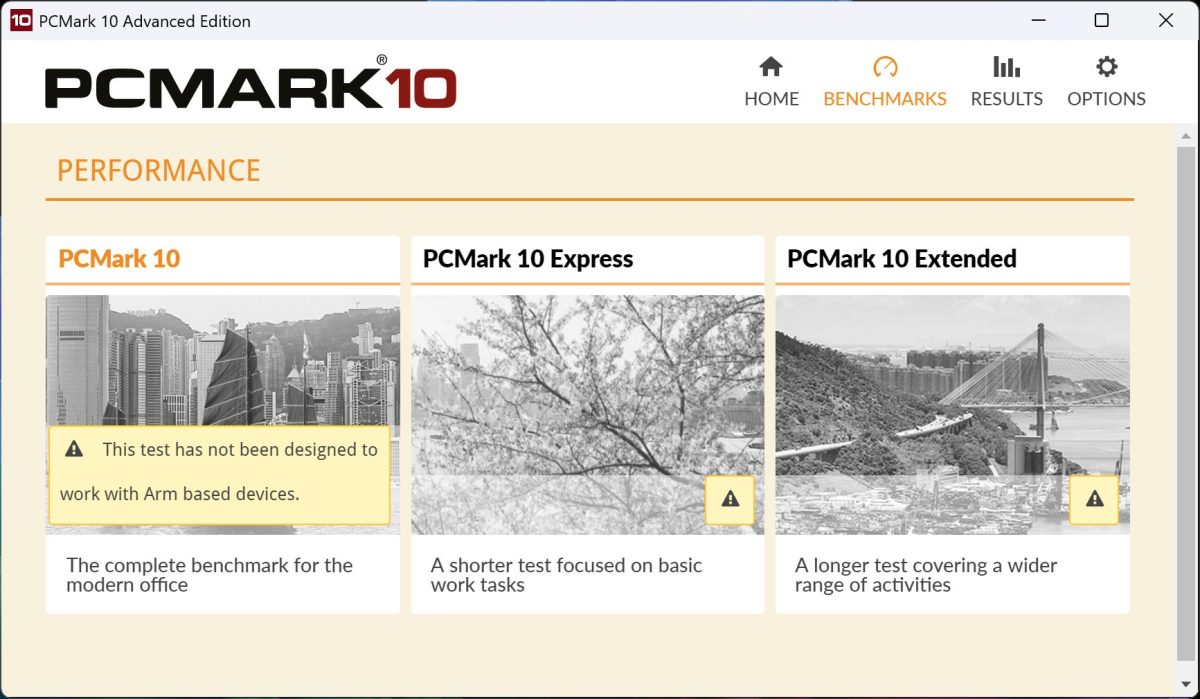The height and width of the screenshot is (699, 1200).
Task: Click the vertical scrollbar on the right
Action: (1185, 400)
